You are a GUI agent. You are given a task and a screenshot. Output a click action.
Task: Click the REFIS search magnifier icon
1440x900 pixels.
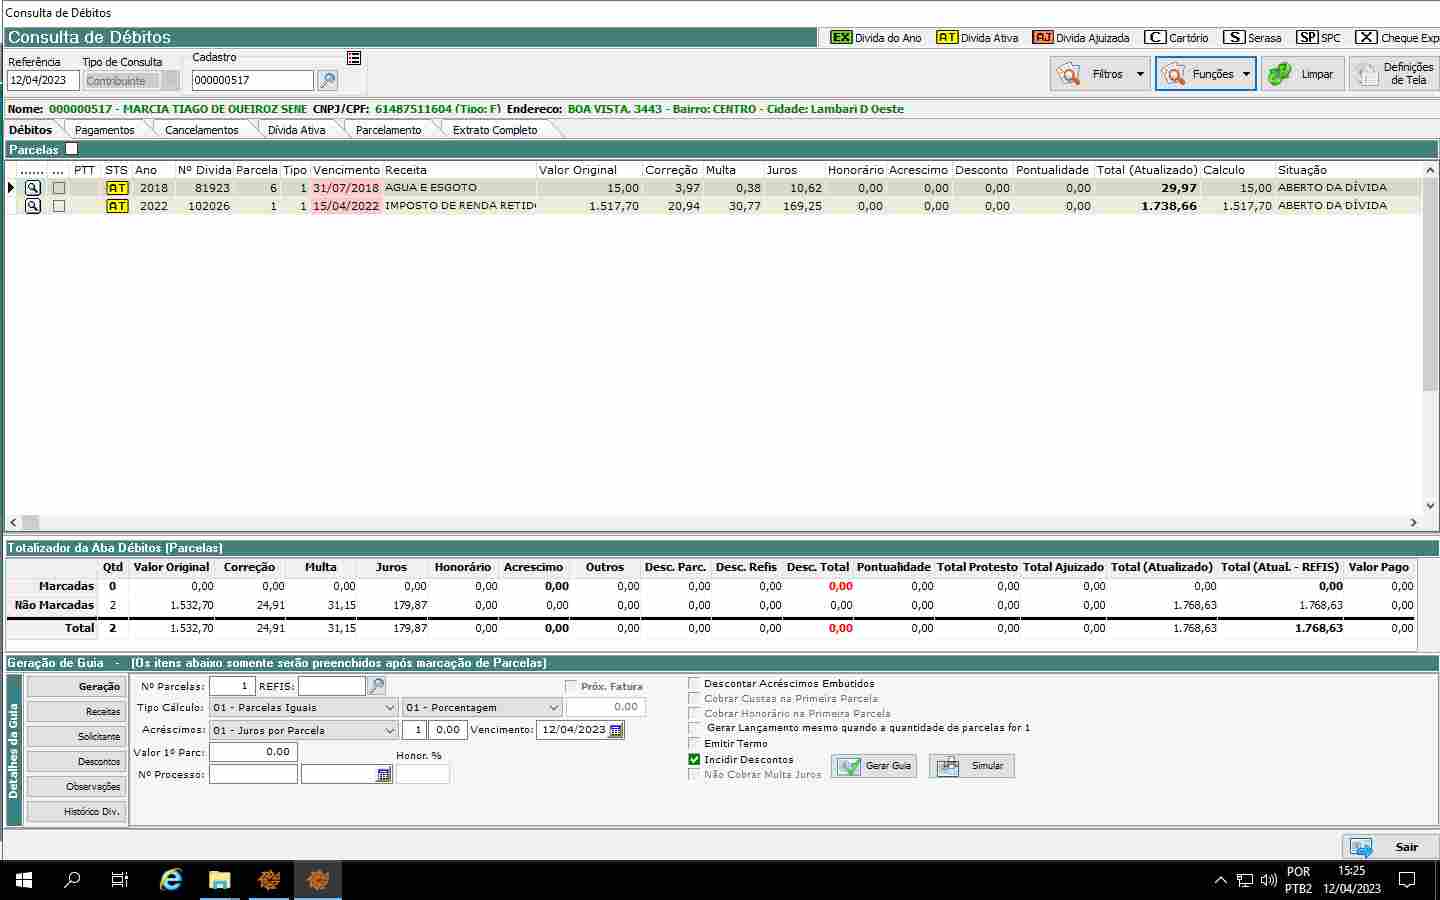coord(377,686)
